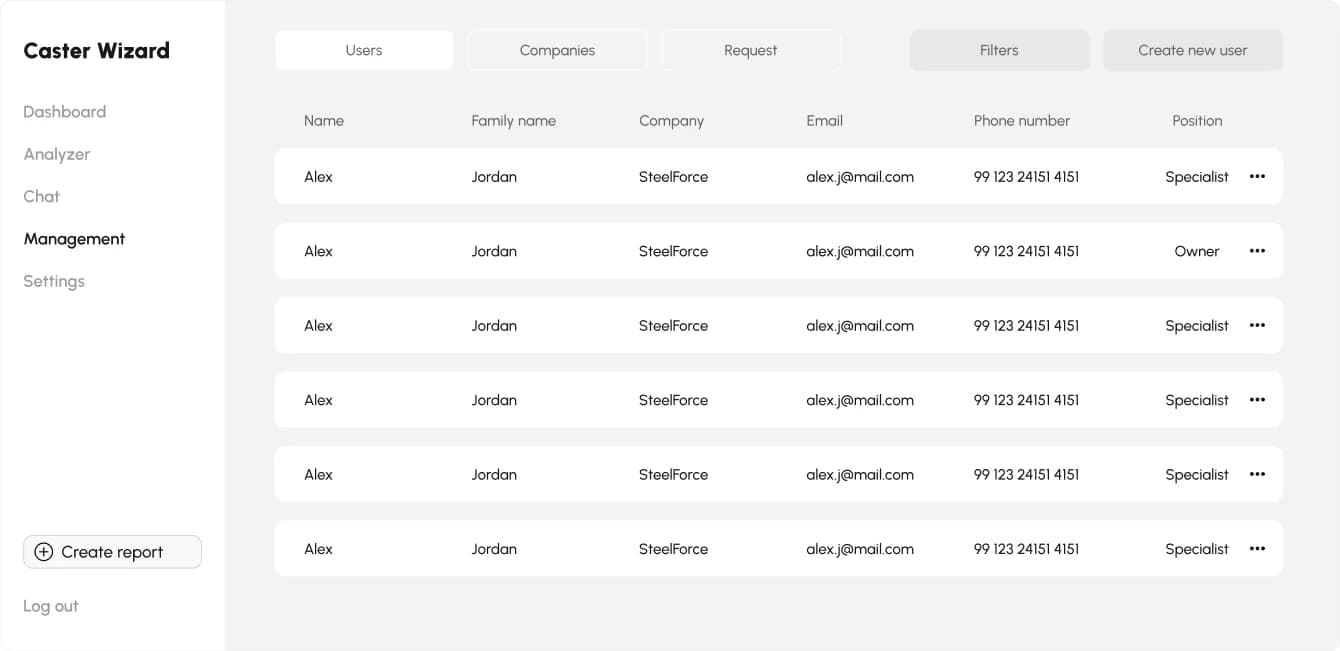Open Chat from the sidebar
The image size is (1340, 651).
[x=42, y=196]
